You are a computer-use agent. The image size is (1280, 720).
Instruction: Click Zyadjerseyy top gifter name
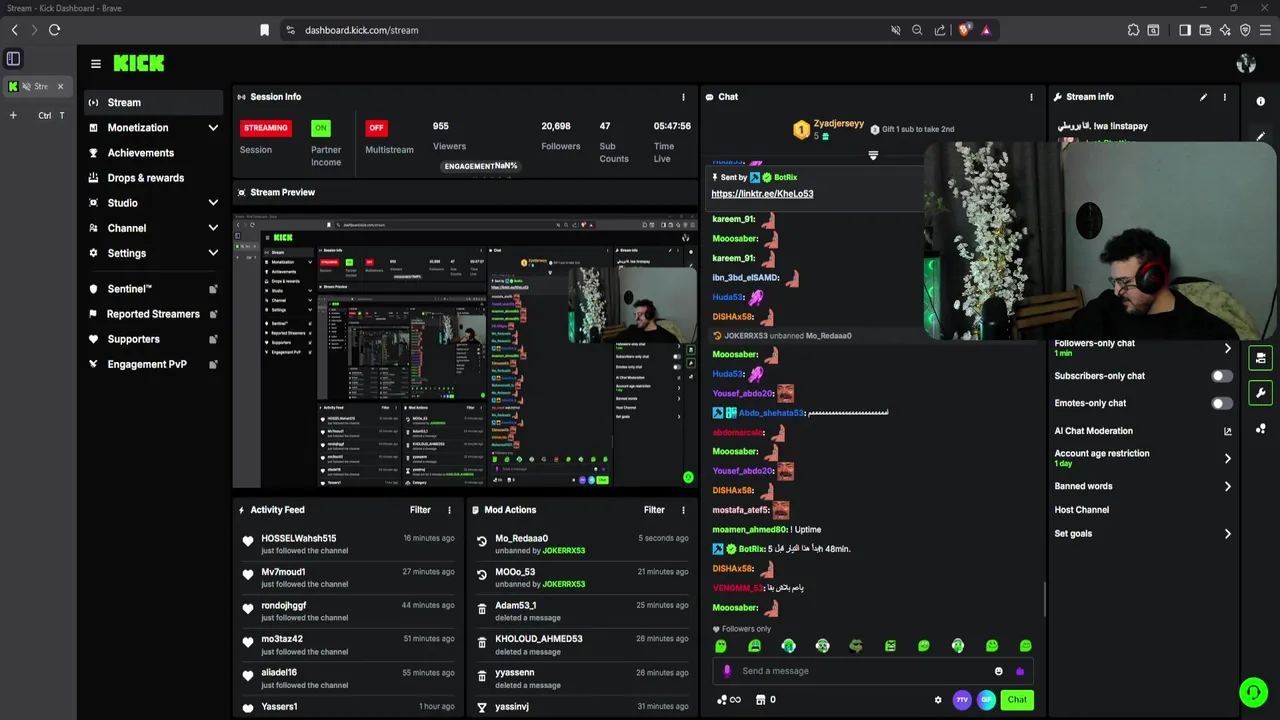(839, 123)
